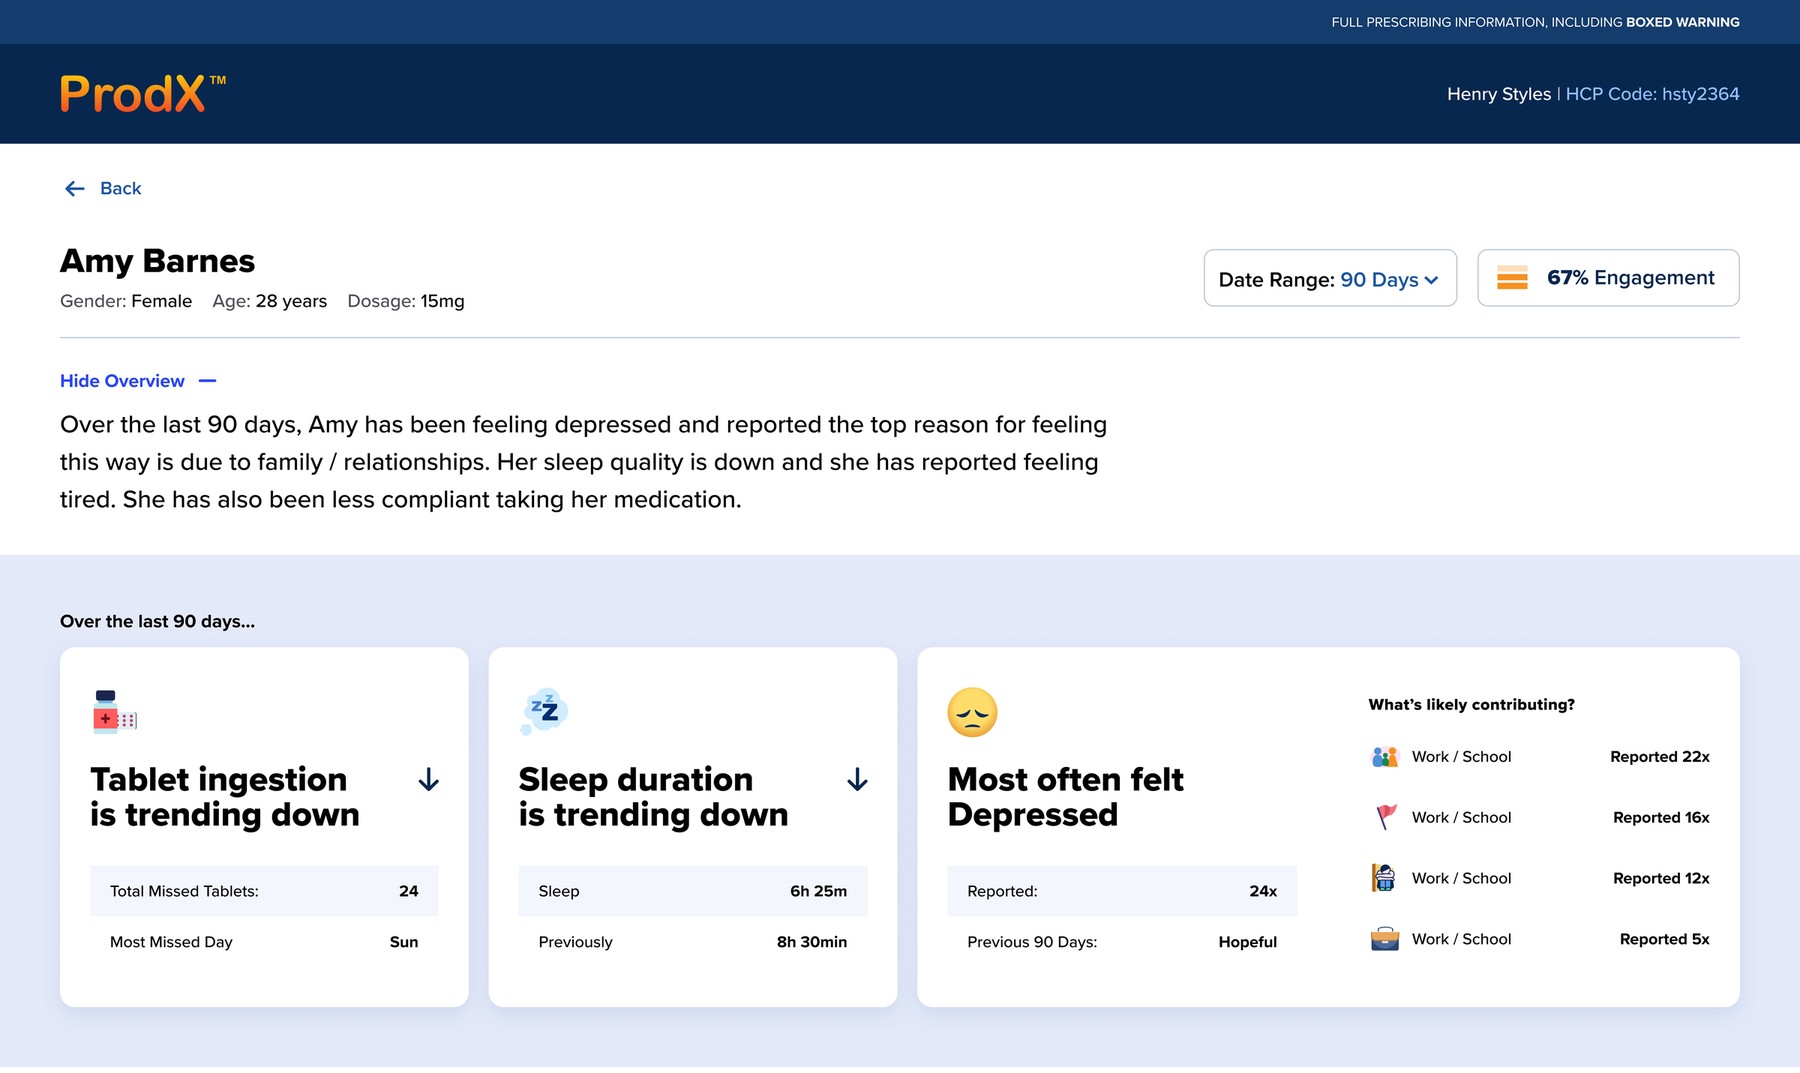Click the briefcase icon beside Reported 5x
The image size is (1800, 1073).
(1385, 939)
